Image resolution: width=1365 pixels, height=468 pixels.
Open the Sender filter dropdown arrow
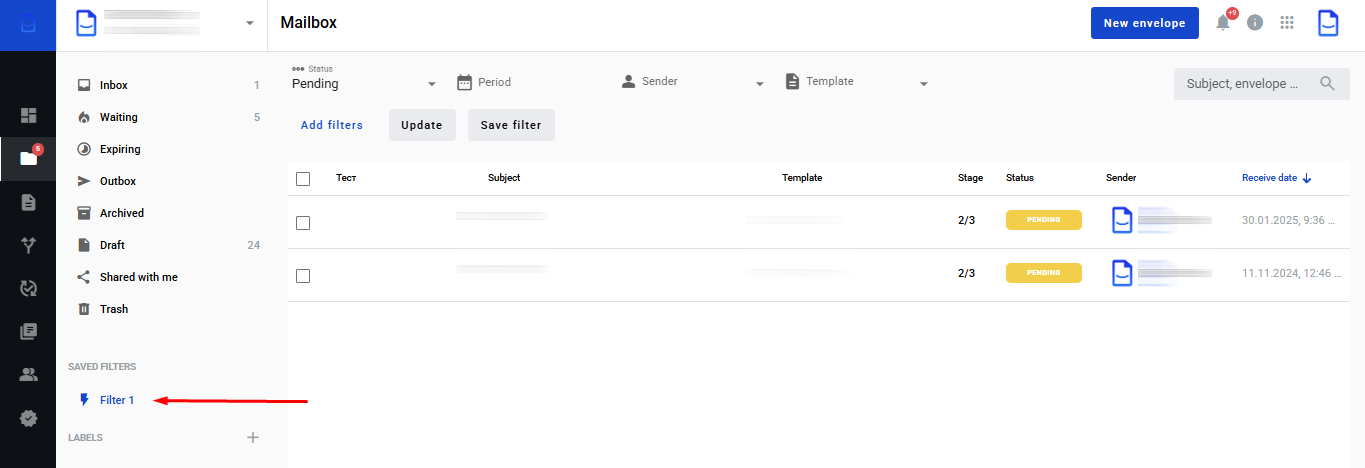[x=760, y=84]
